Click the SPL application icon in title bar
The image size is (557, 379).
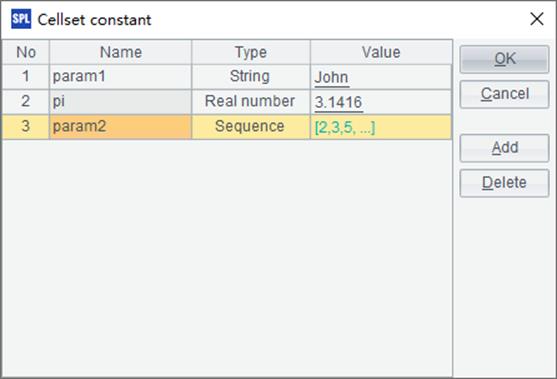click(x=21, y=19)
